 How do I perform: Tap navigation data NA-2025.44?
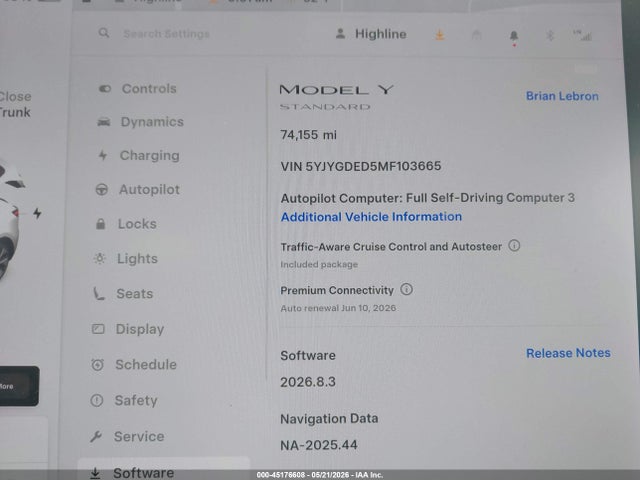319,445
